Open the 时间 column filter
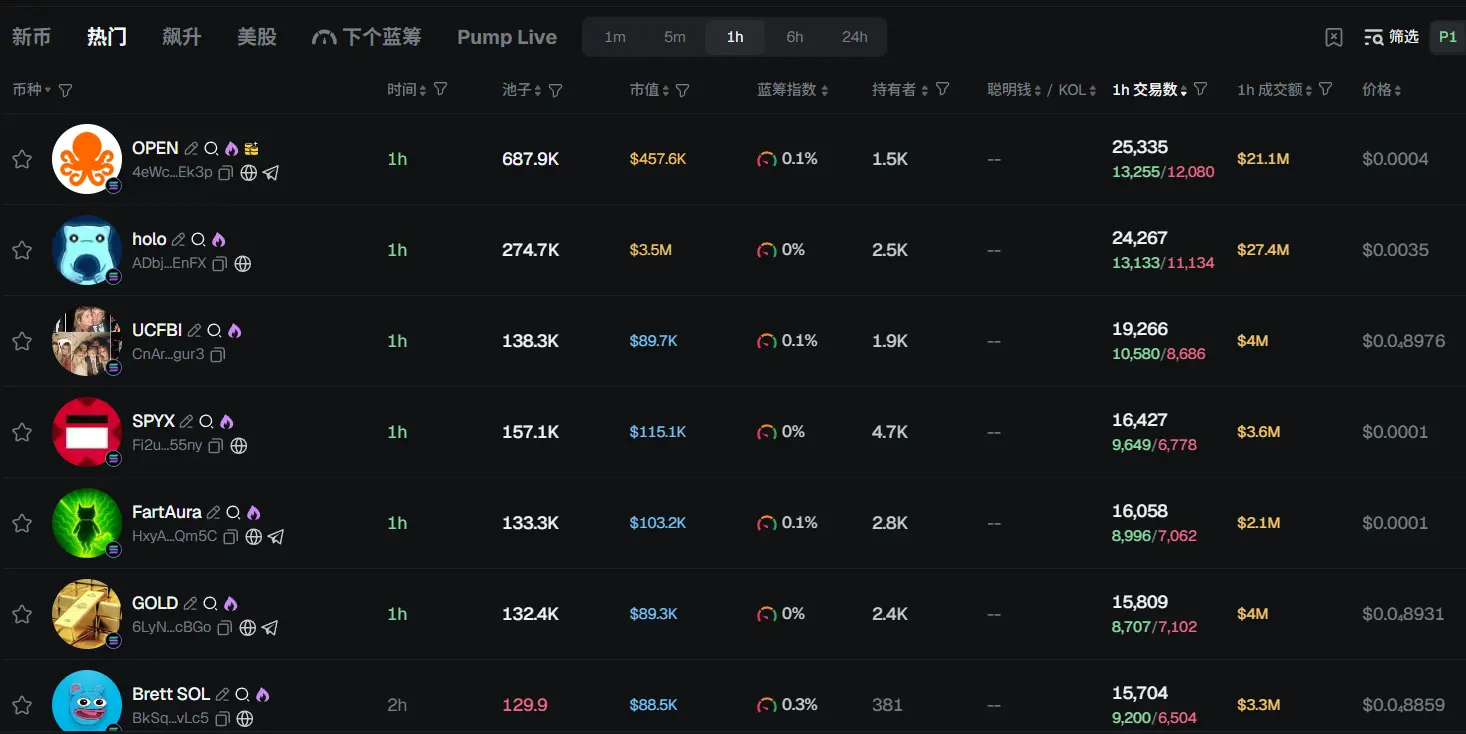This screenshot has height=734, width=1466. tap(440, 89)
